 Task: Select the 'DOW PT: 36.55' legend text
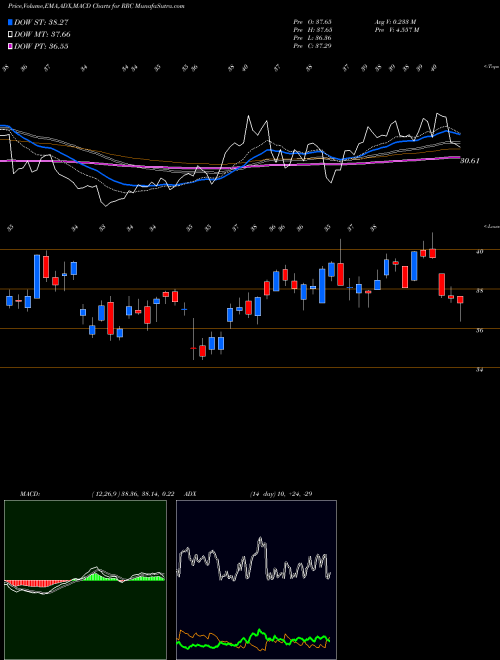point(41,46)
